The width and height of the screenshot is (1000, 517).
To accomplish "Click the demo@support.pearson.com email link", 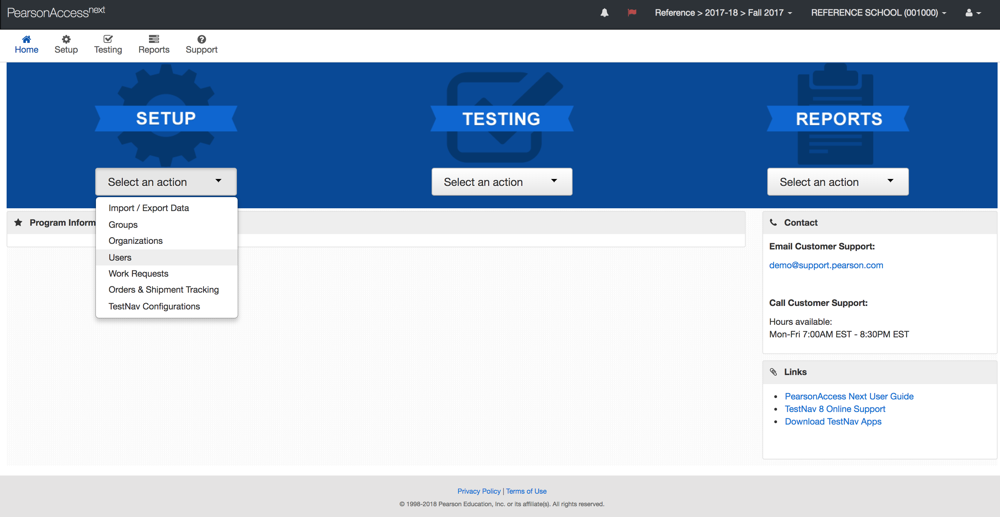I will point(826,265).
